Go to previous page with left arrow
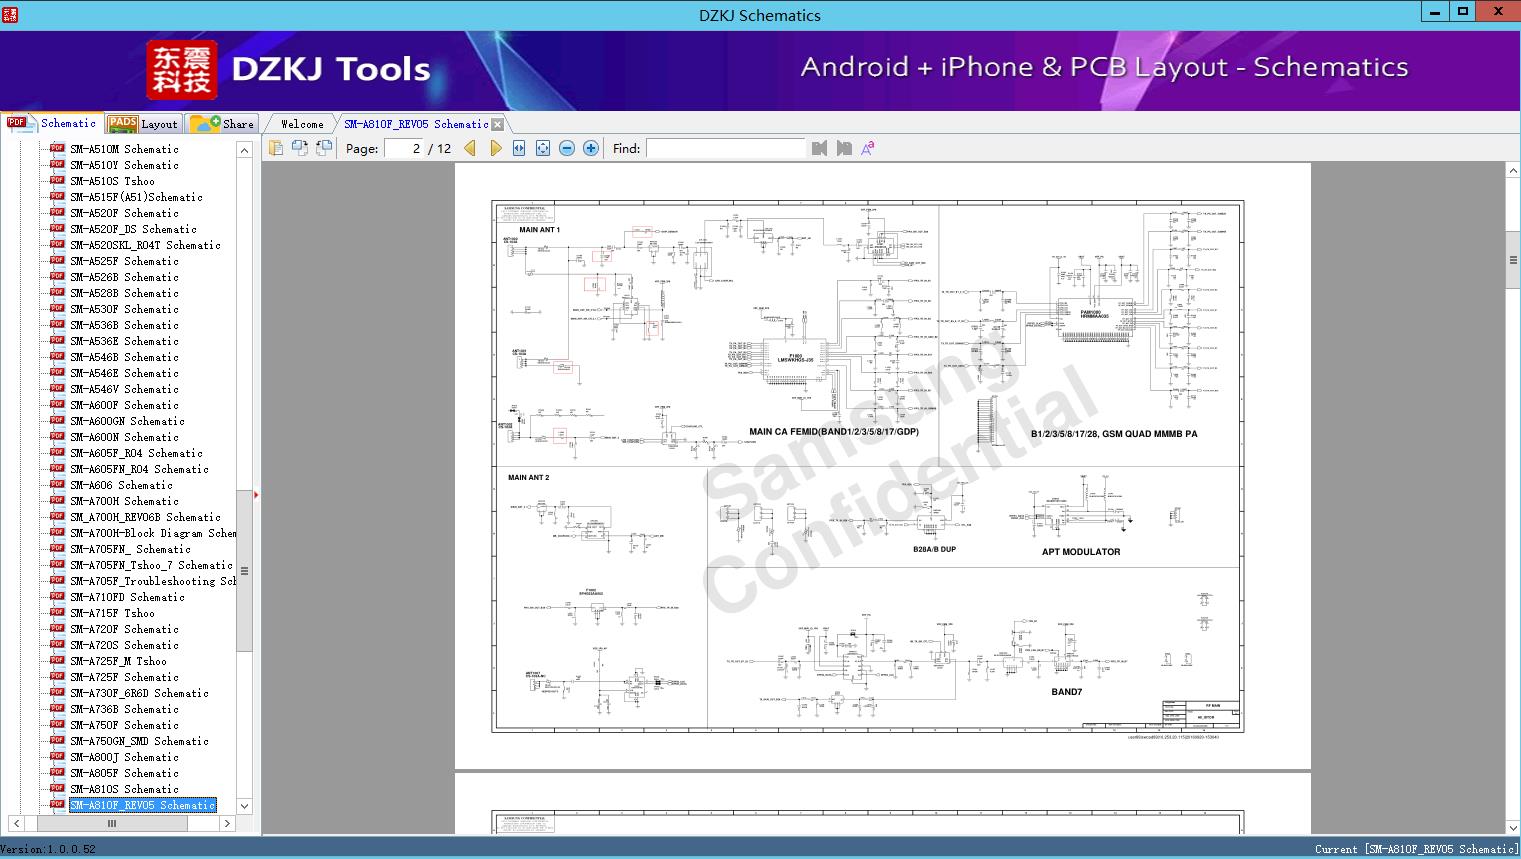This screenshot has width=1521, height=859. [x=470, y=148]
